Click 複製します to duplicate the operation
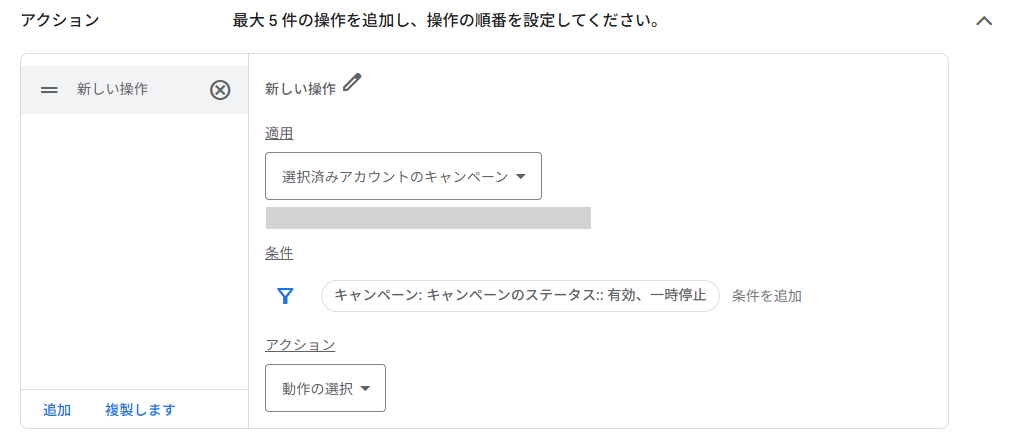The height and width of the screenshot is (438, 1012). point(140,410)
